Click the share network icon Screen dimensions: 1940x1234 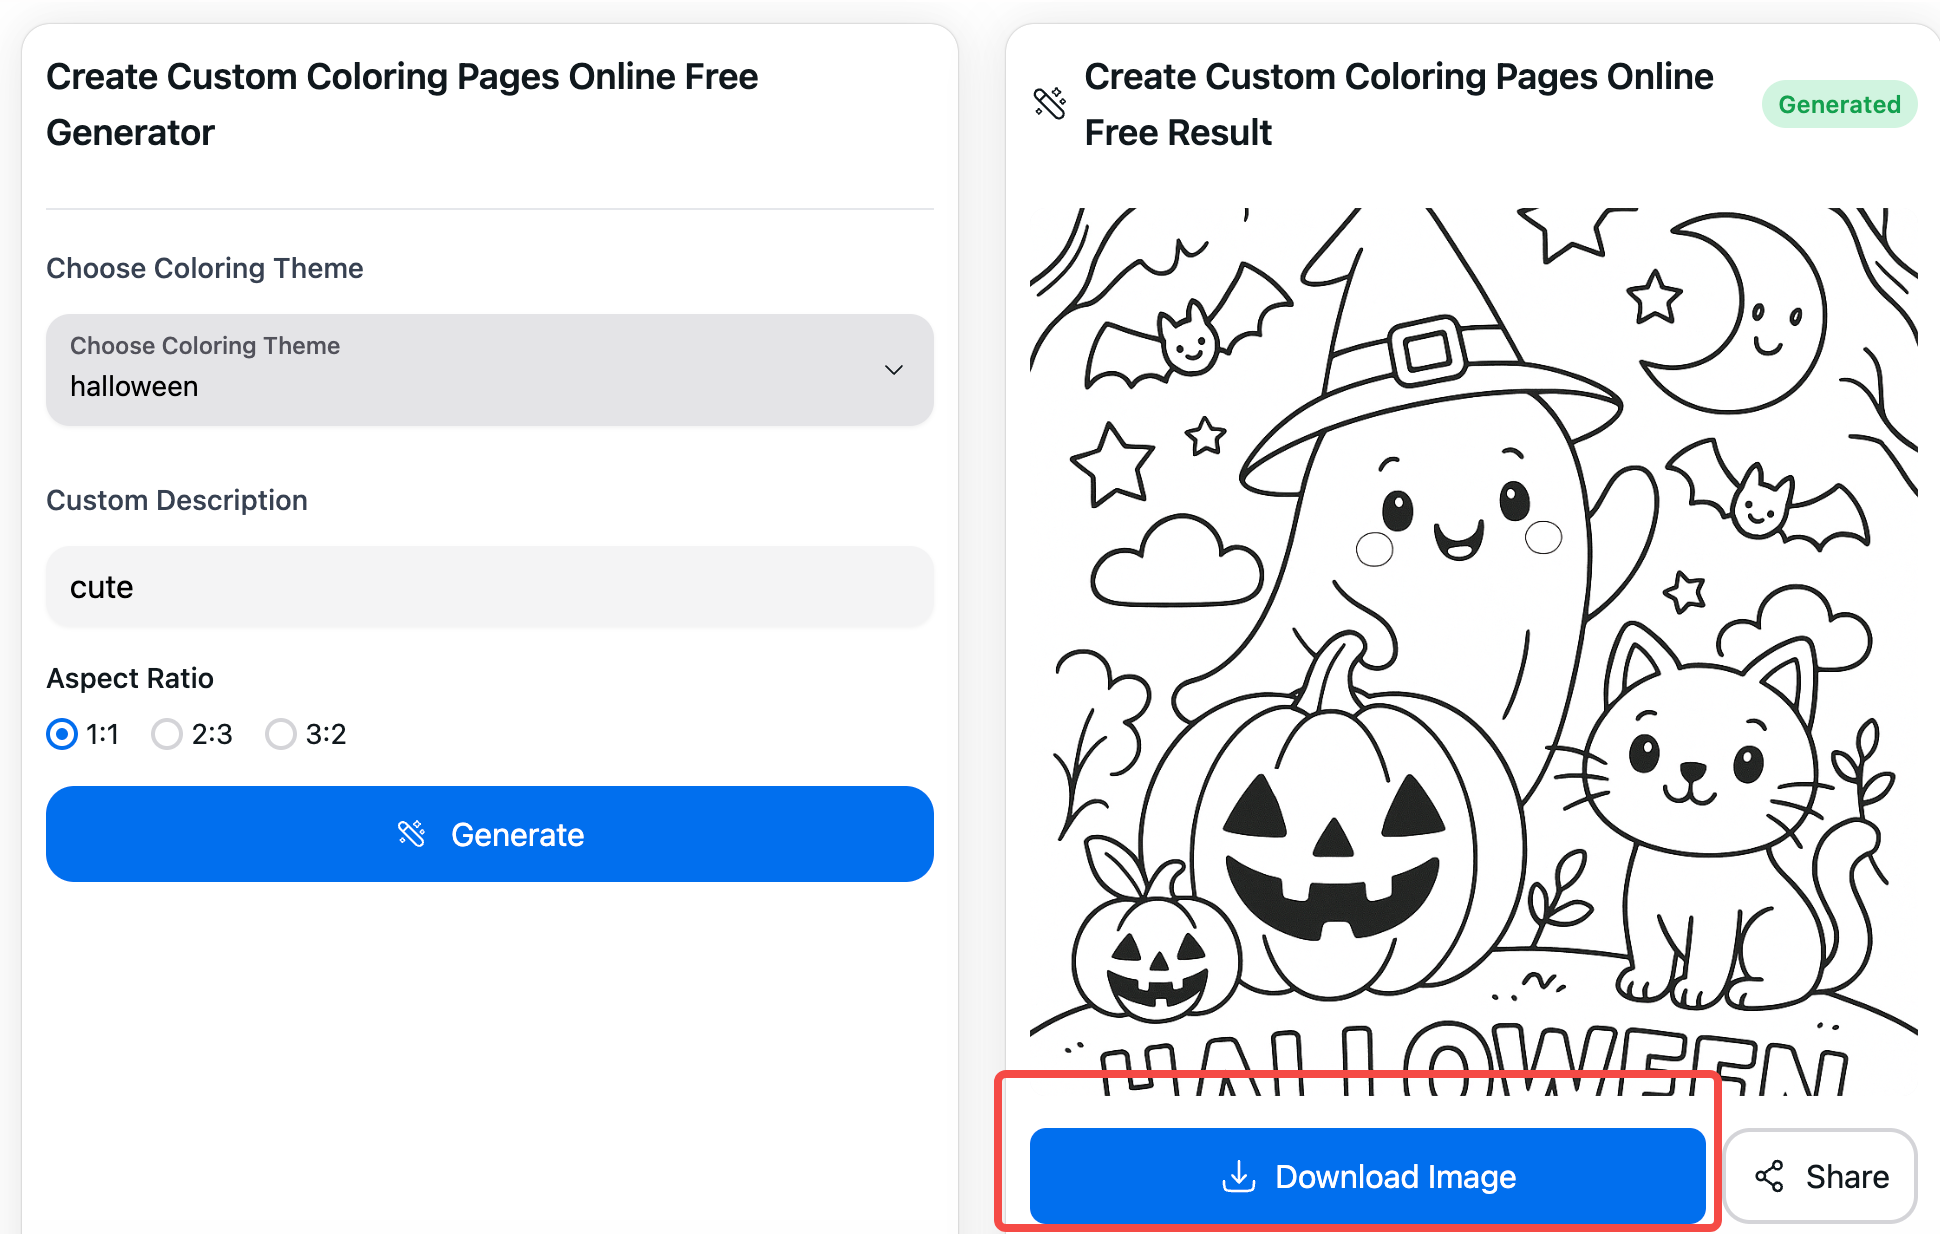(1769, 1177)
